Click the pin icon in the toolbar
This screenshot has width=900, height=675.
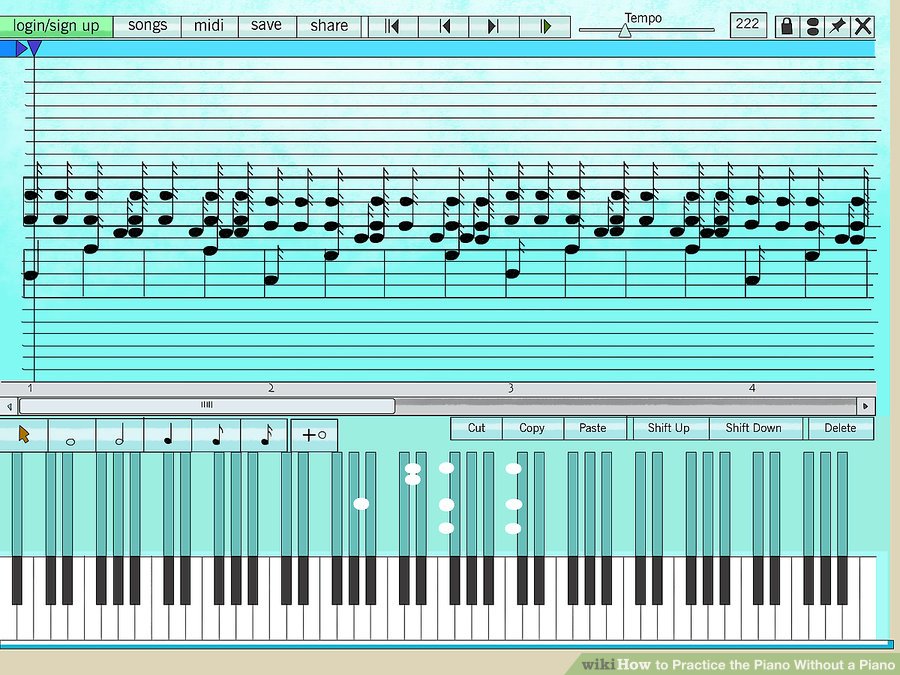(837, 25)
